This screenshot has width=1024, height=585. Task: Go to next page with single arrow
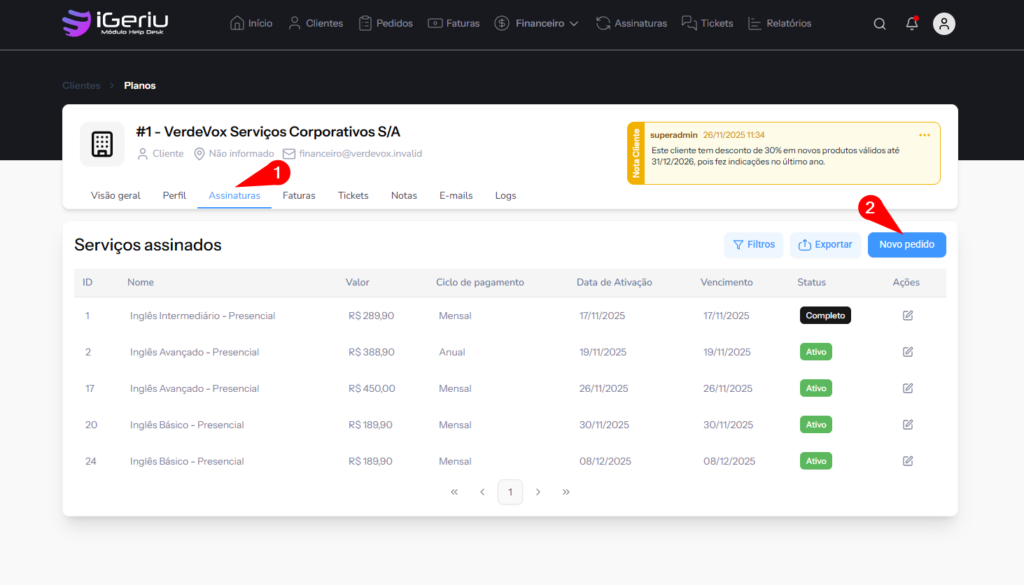[538, 492]
